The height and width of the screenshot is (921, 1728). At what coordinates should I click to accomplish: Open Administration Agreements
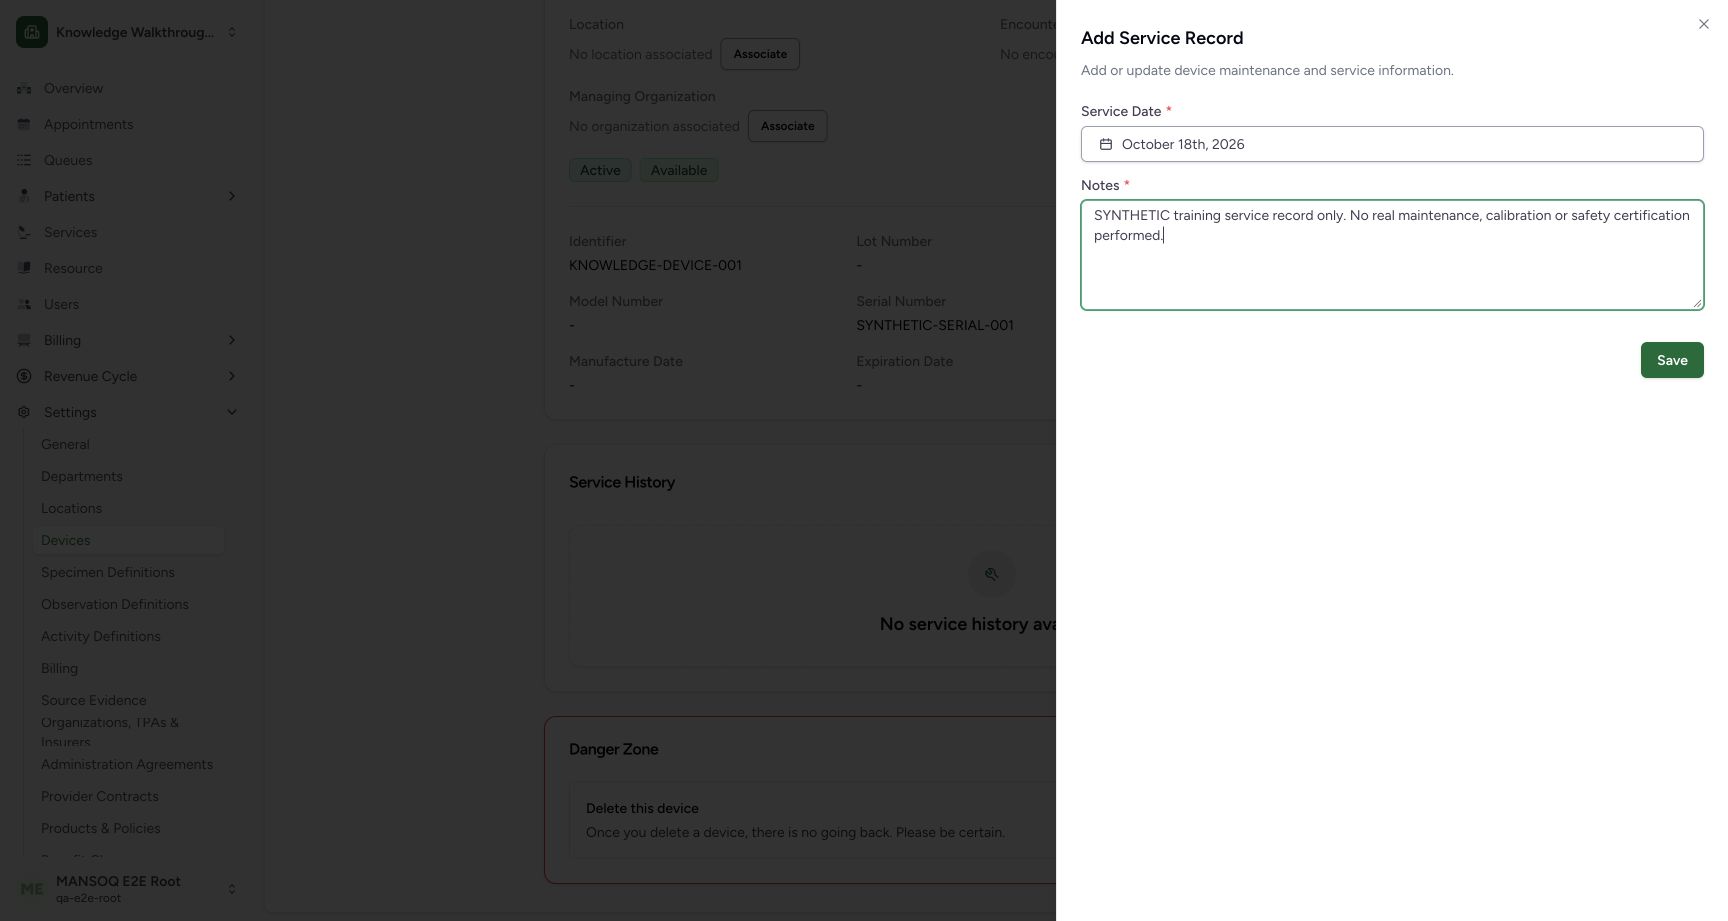point(127,764)
